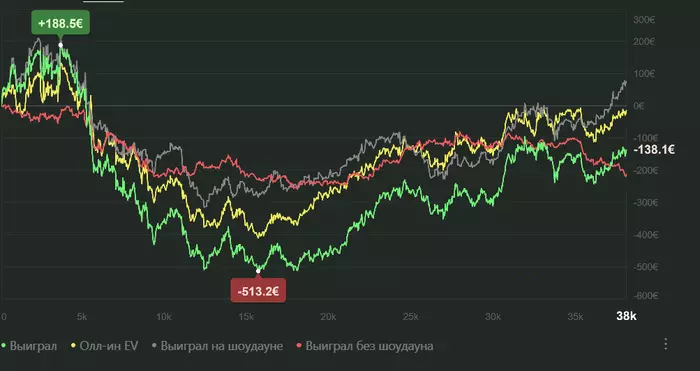Click the white peak point marker on green line
Screen dimensions: 700x371
point(61,45)
